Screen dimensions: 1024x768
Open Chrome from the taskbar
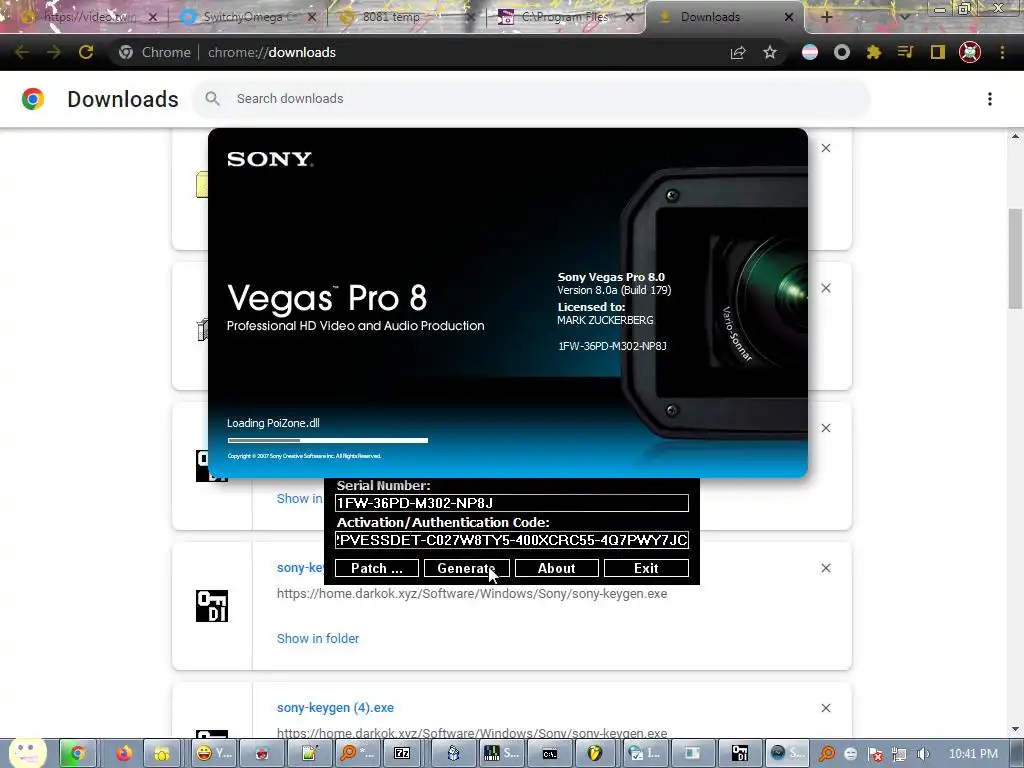[78, 754]
